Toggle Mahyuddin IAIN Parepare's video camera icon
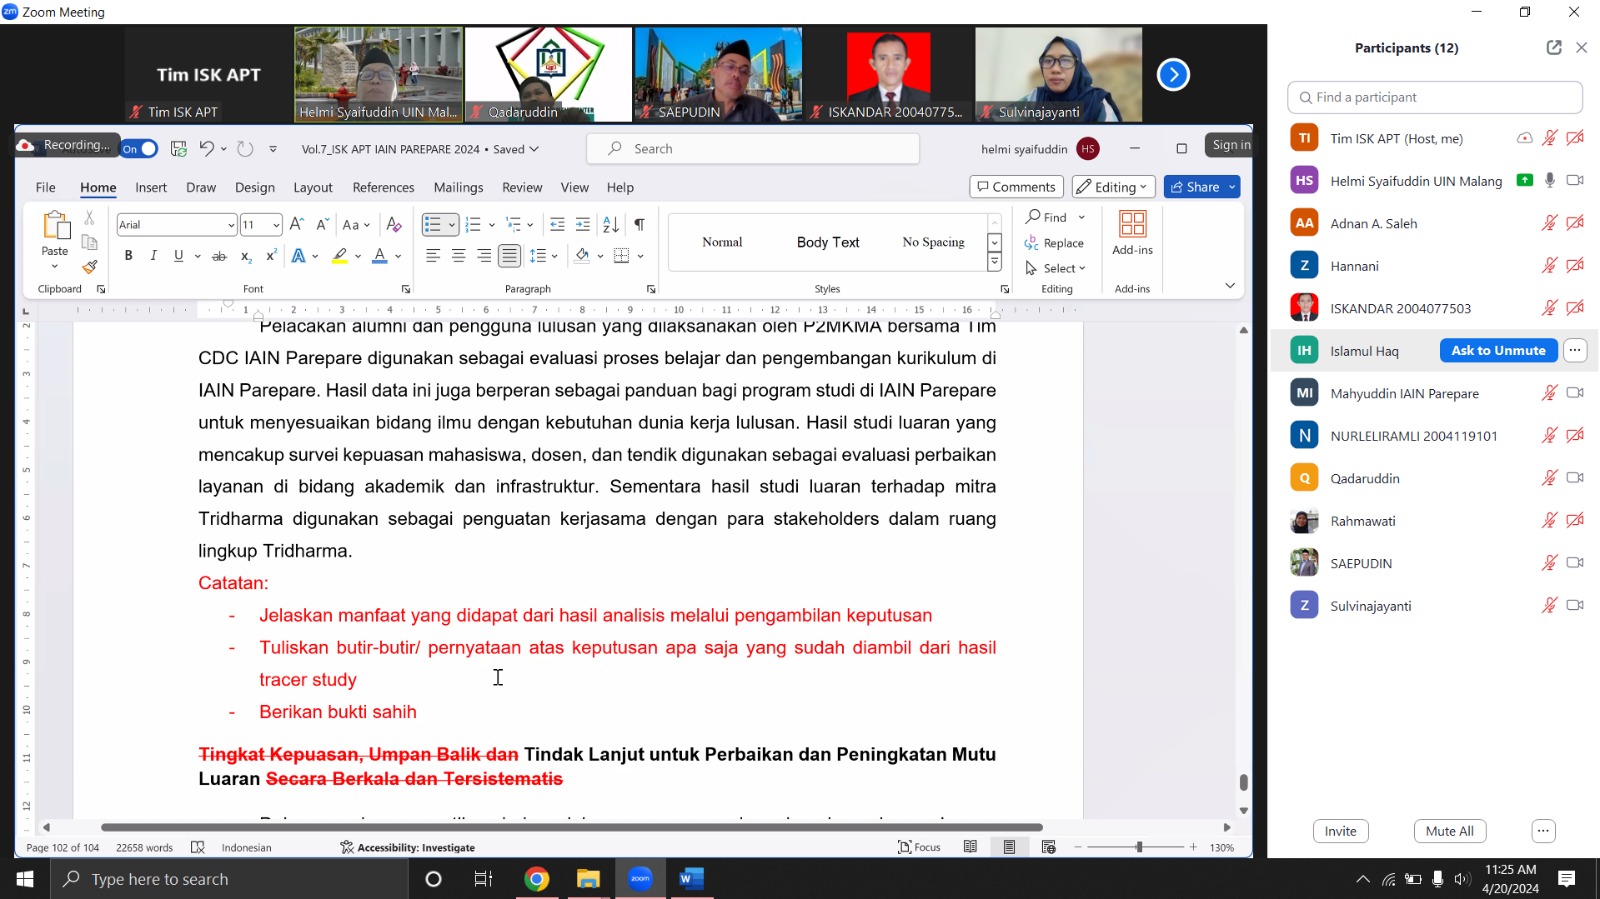The height and width of the screenshot is (899, 1600). click(1575, 393)
